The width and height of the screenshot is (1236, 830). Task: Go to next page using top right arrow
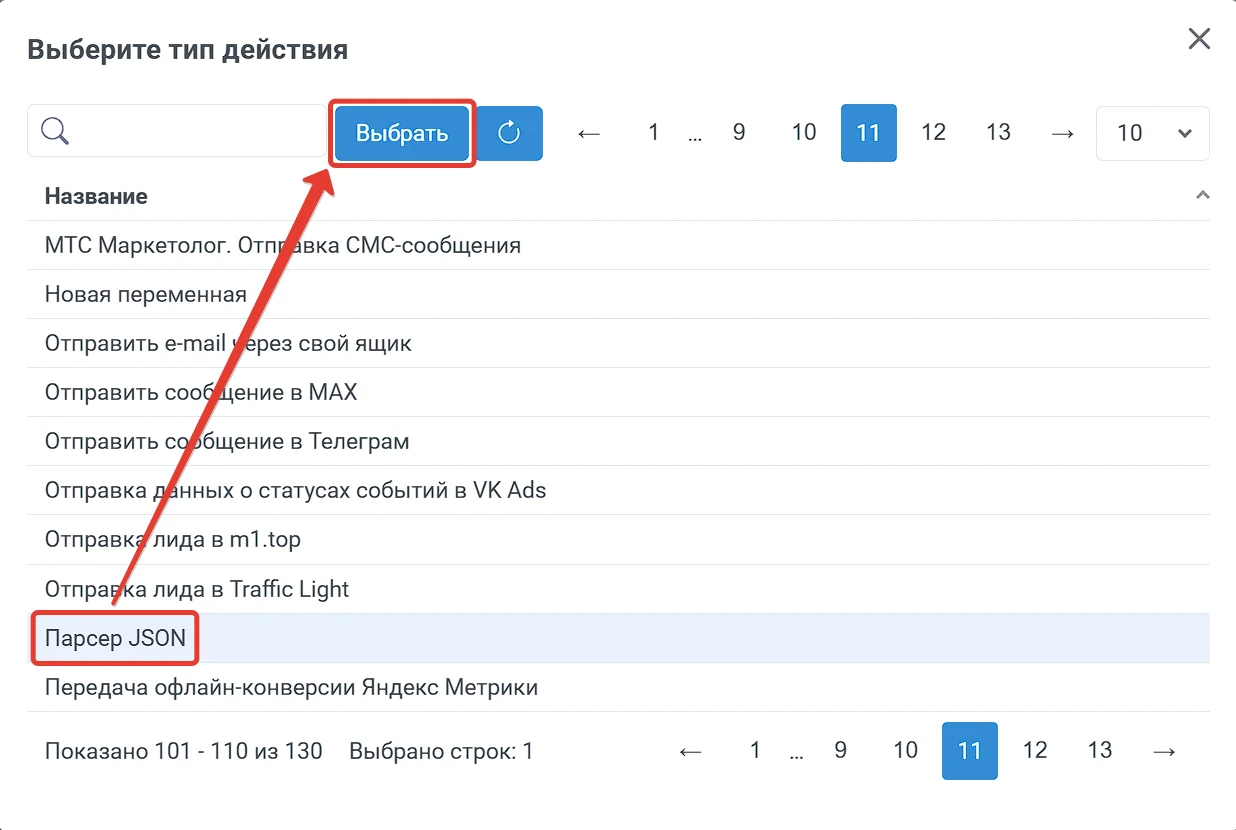[1063, 132]
